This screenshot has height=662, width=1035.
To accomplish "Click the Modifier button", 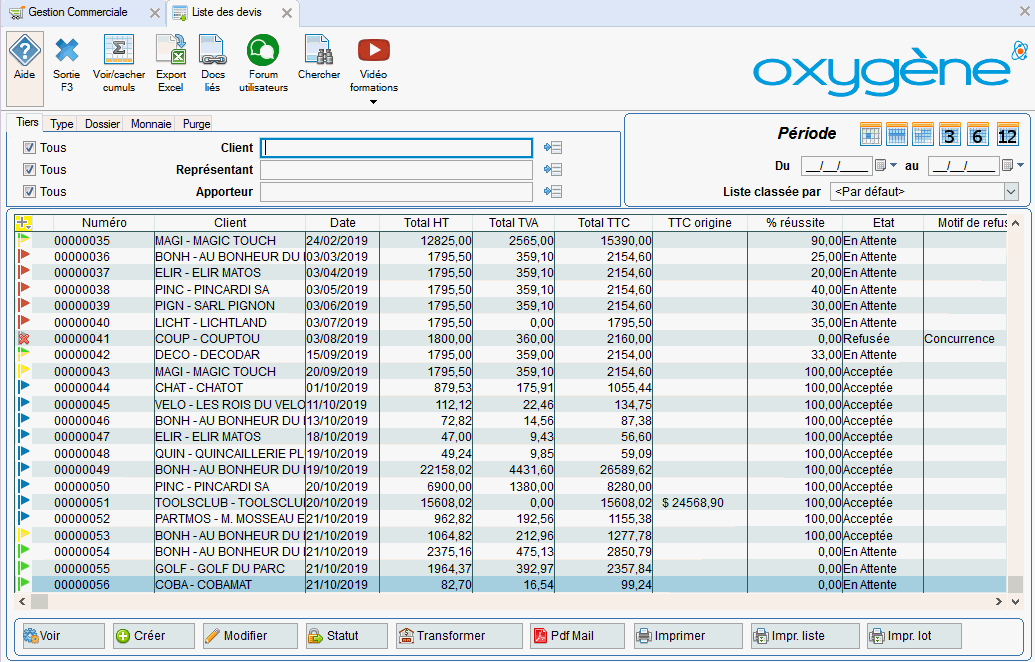I will coord(250,636).
